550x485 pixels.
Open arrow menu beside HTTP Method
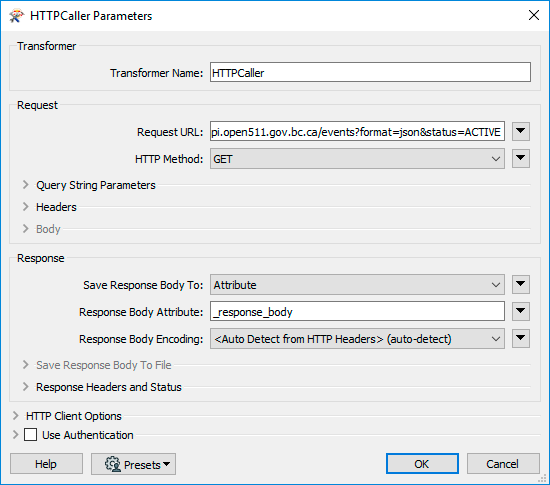(x=521, y=159)
